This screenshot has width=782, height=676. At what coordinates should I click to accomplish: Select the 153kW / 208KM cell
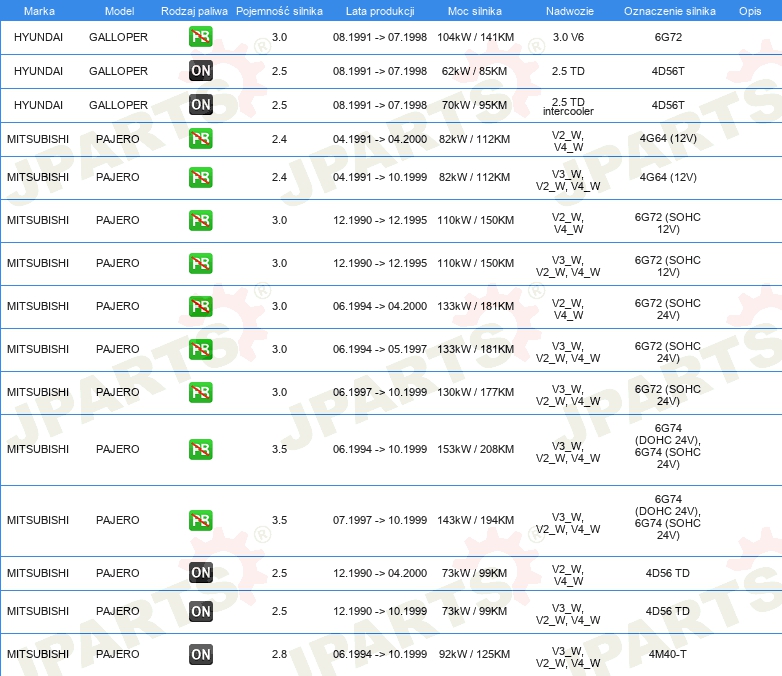(x=475, y=449)
